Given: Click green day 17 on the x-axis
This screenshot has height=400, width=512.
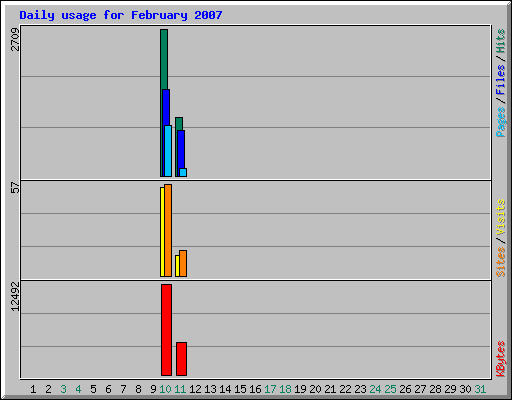Looking at the screenshot, I should point(270,389).
